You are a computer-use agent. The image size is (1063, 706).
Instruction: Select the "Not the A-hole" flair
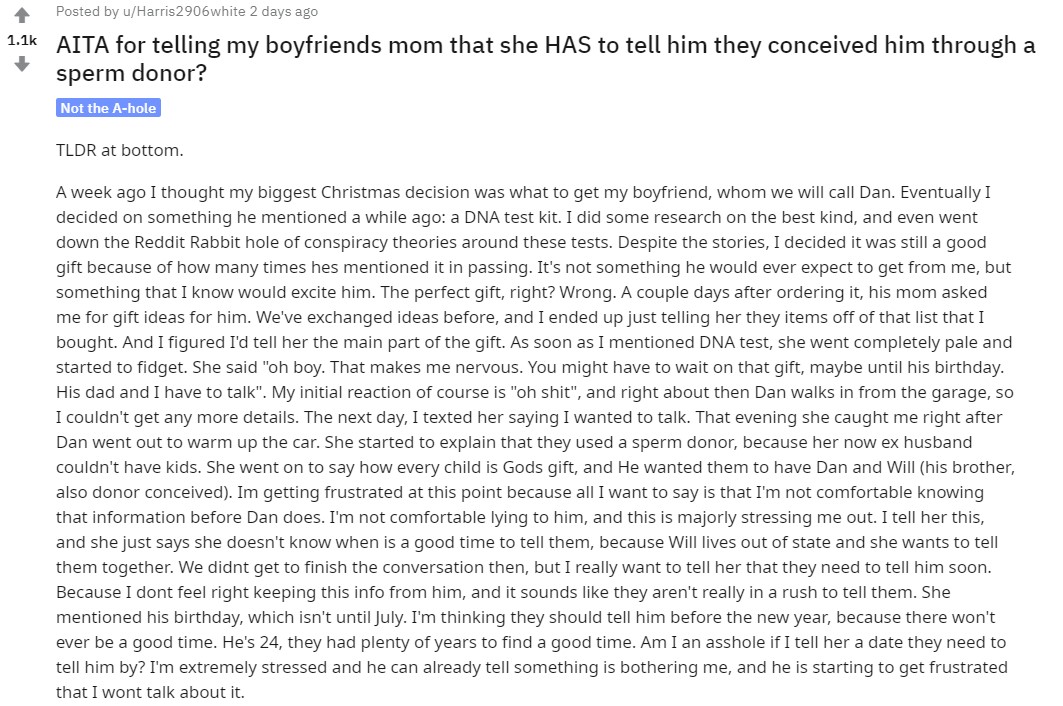tap(109, 108)
